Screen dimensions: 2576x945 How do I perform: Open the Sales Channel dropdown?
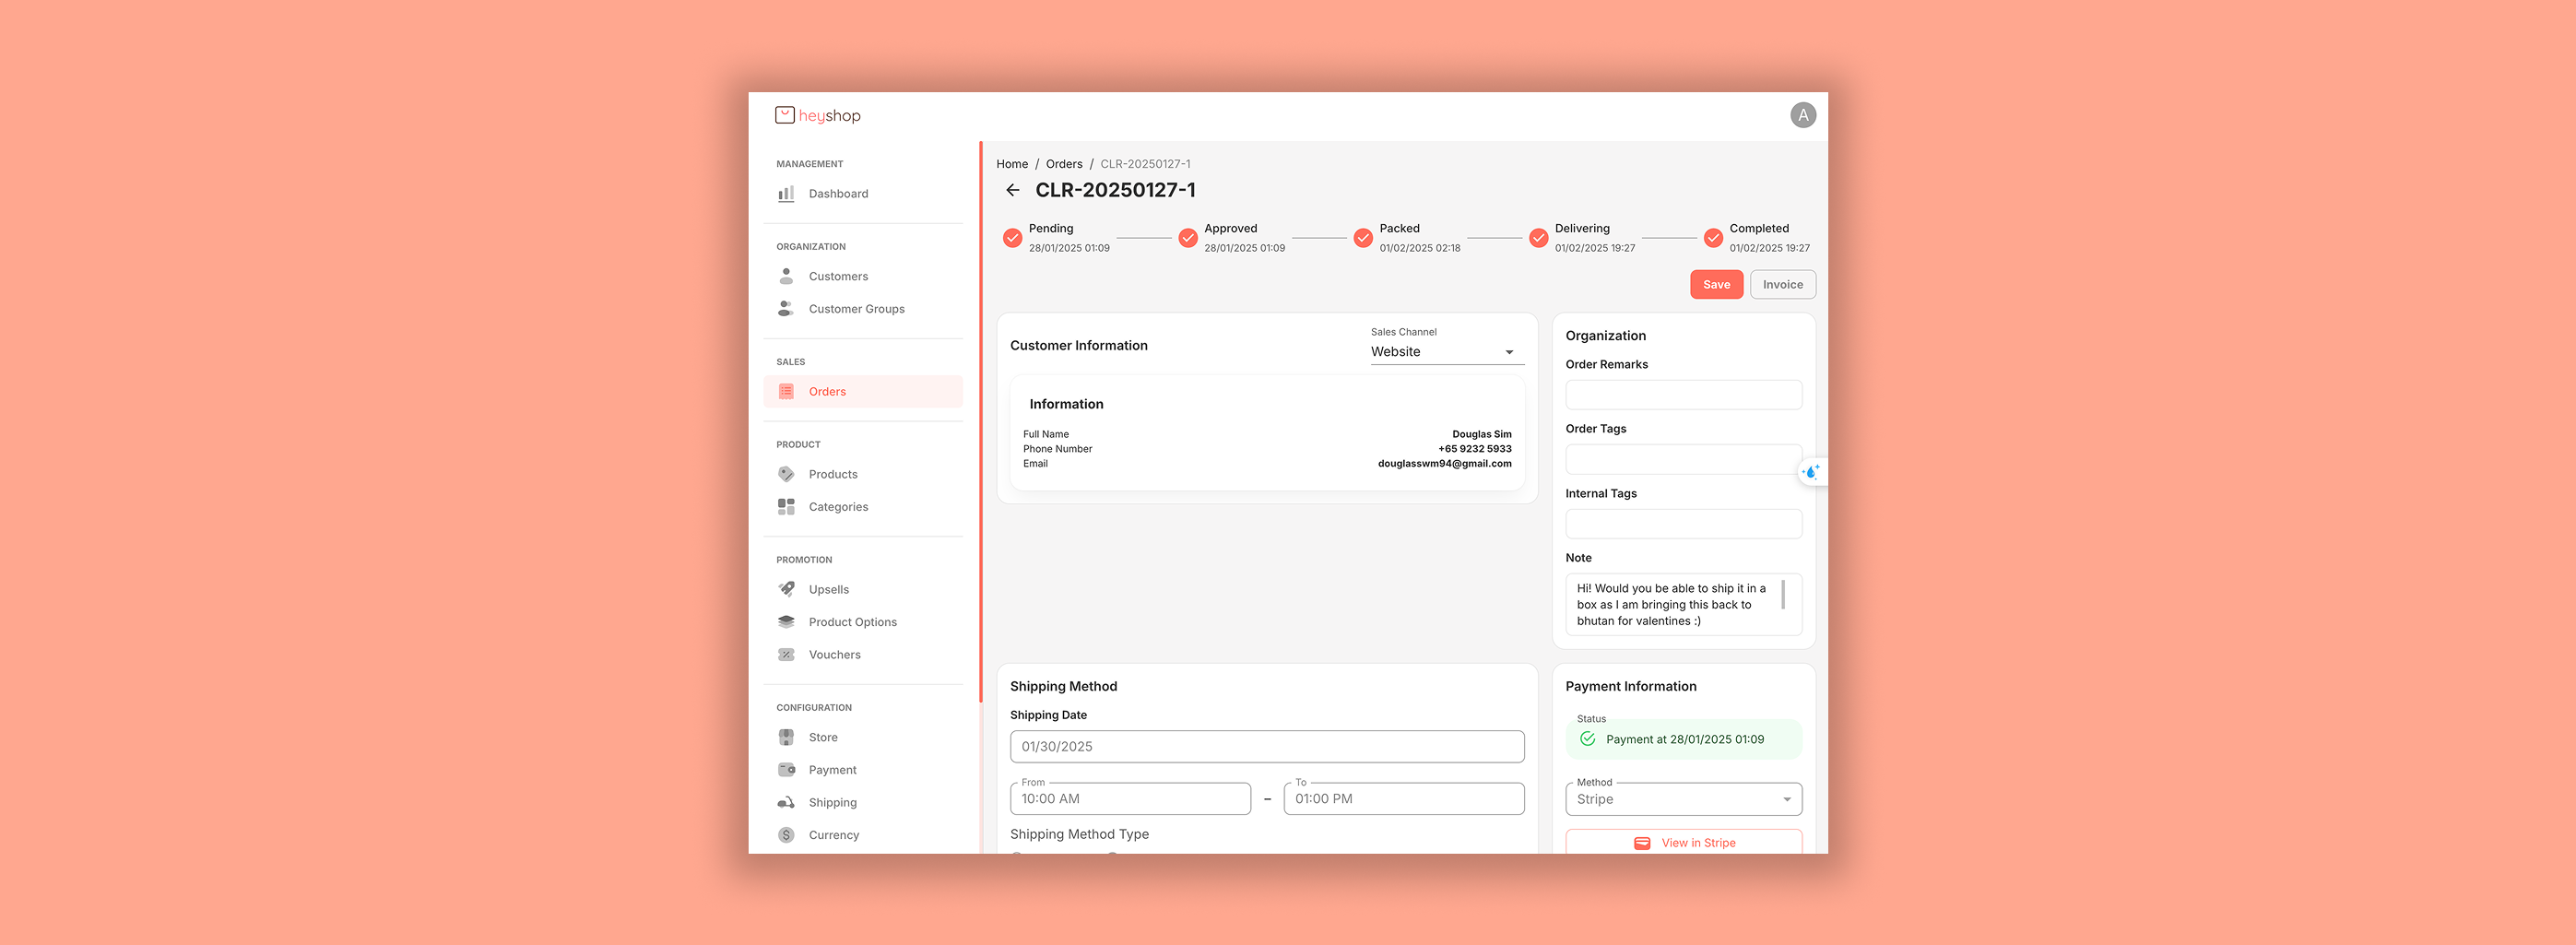(x=1446, y=352)
